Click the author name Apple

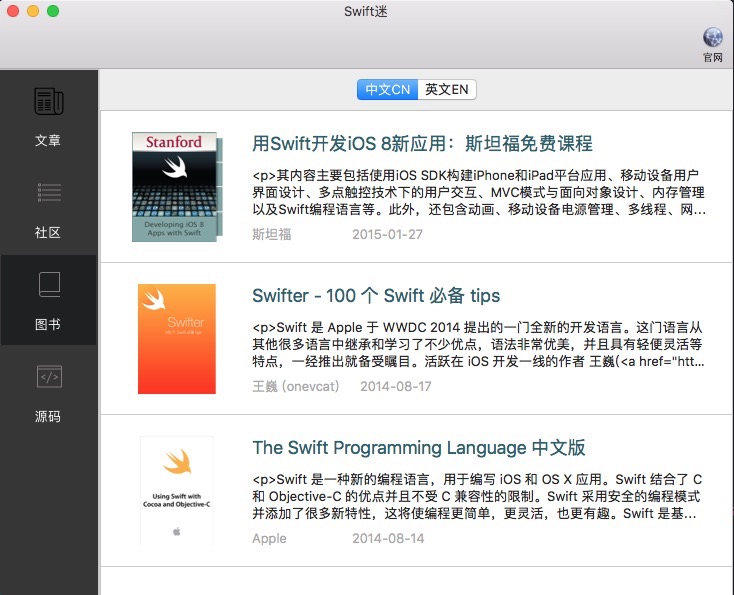pos(269,538)
